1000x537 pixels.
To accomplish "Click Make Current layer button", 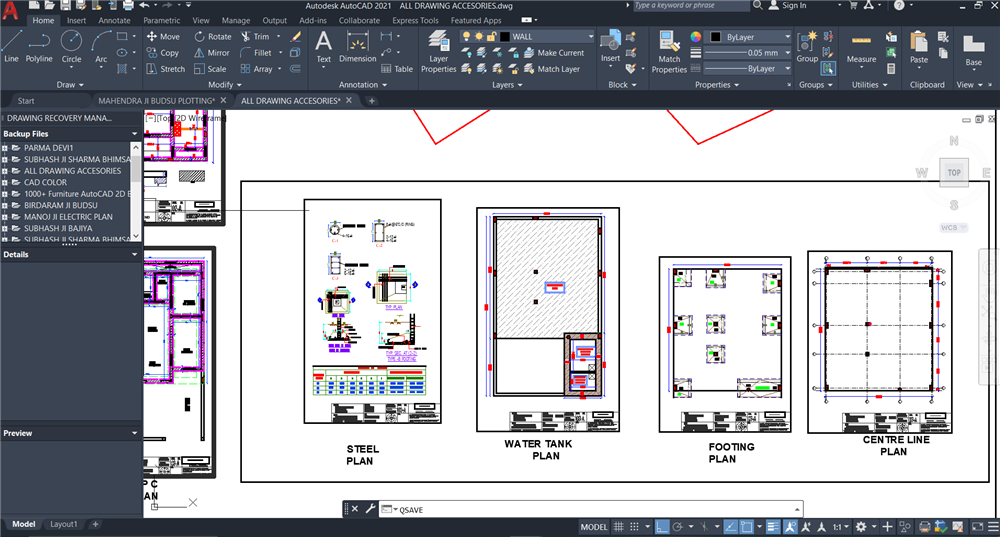I will [x=560, y=53].
